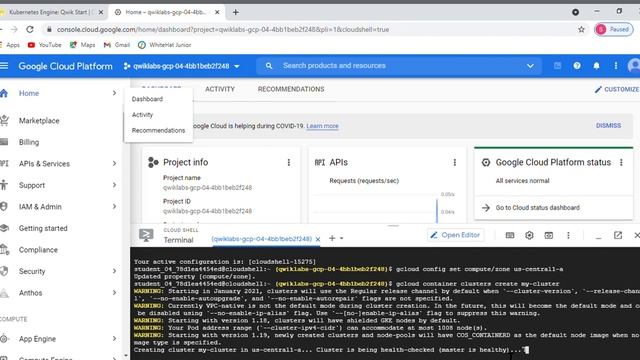Click the Anthos triangle icon
This screenshot has height=360, width=640.
click(x=4, y=293)
